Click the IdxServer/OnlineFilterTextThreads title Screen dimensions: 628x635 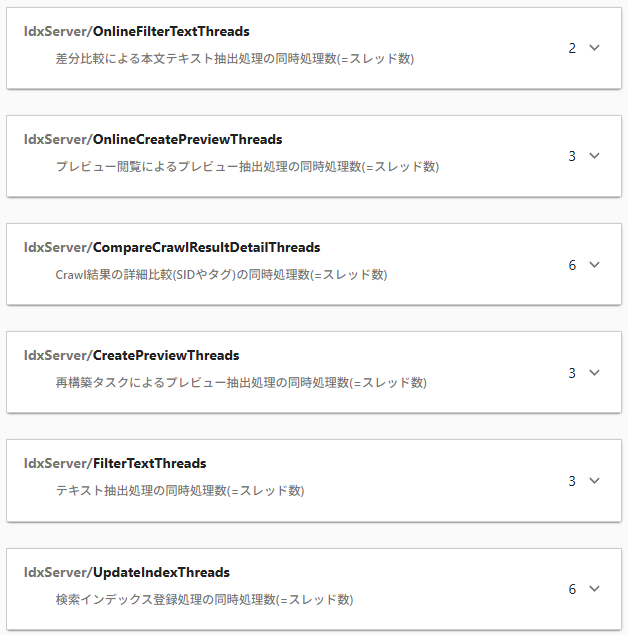137,31
